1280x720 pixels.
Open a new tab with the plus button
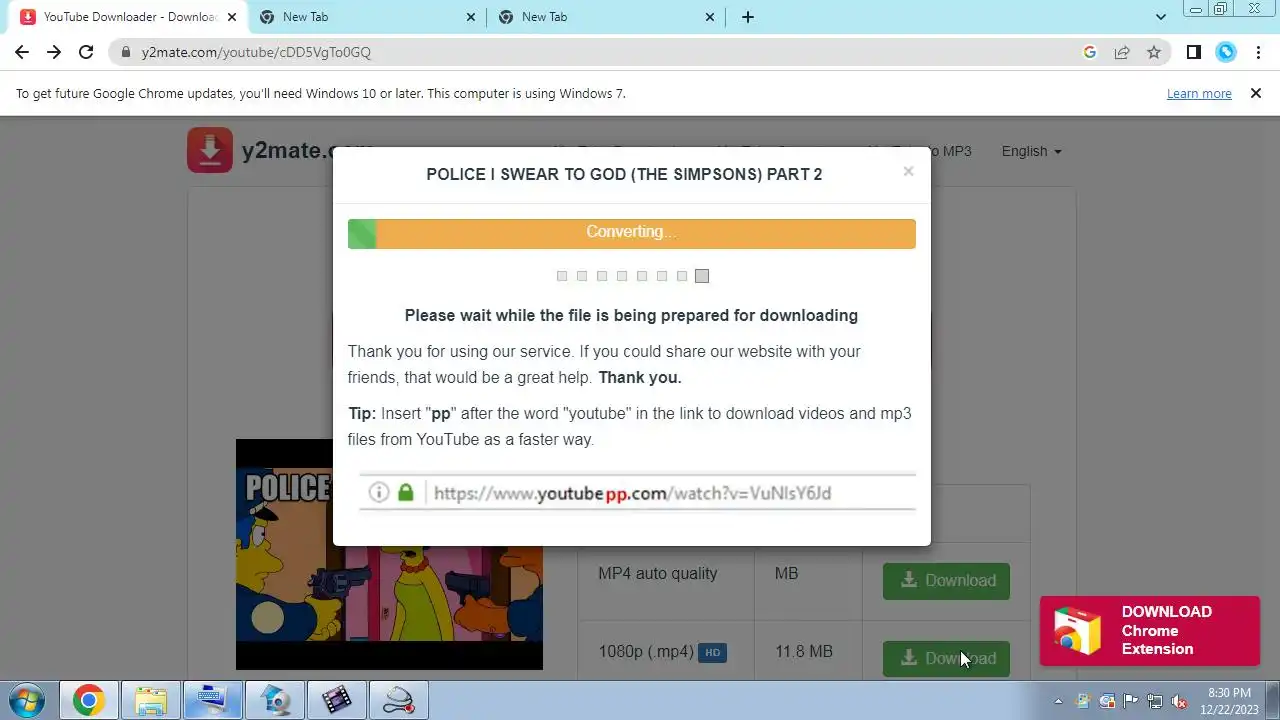[748, 17]
